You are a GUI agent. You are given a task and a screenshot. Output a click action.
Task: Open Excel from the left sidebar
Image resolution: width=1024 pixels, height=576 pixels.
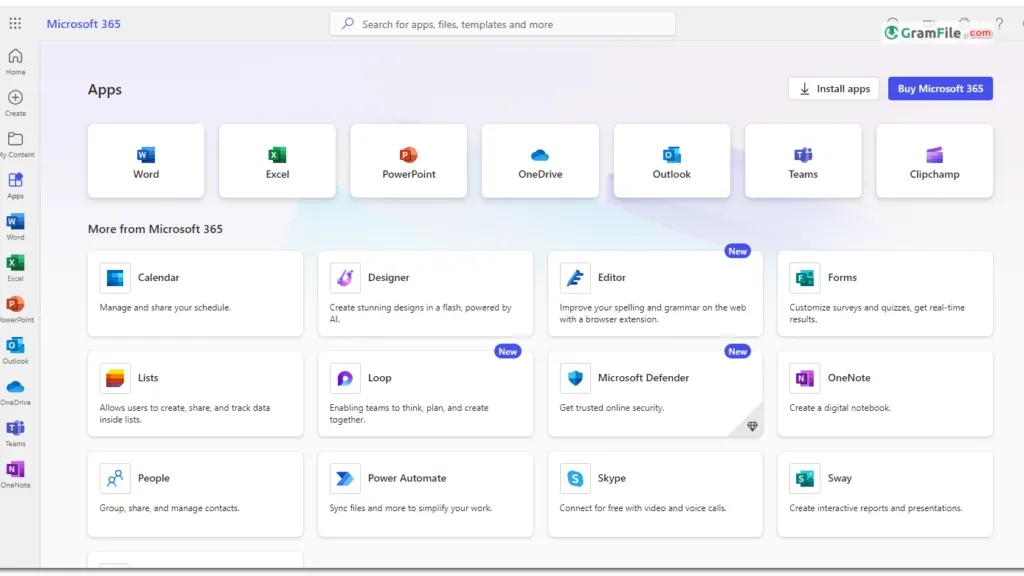click(16, 268)
